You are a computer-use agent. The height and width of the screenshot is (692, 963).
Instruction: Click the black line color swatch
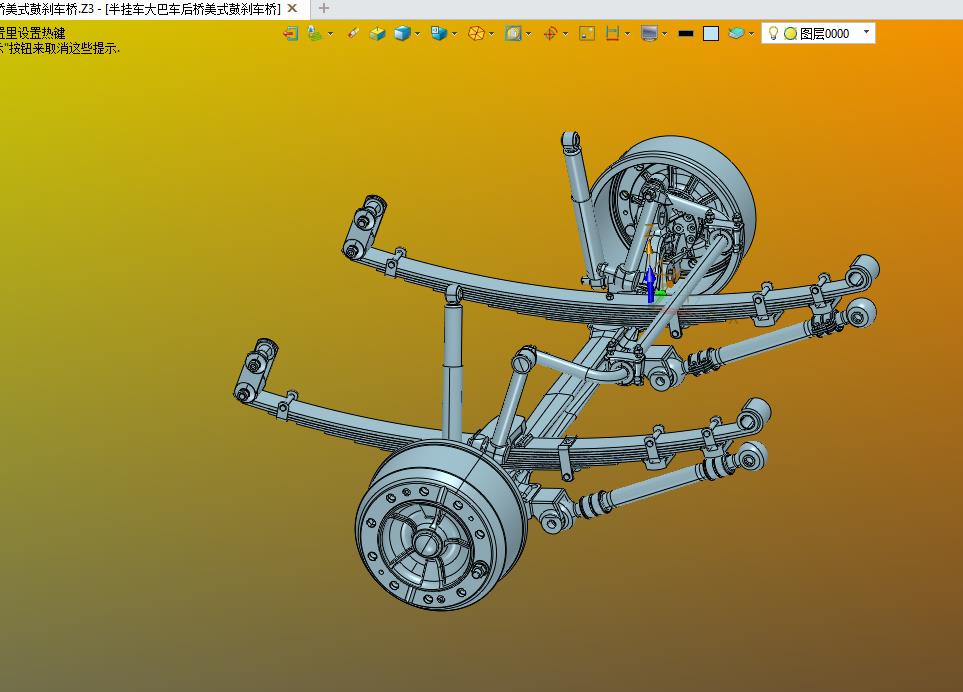click(685, 33)
